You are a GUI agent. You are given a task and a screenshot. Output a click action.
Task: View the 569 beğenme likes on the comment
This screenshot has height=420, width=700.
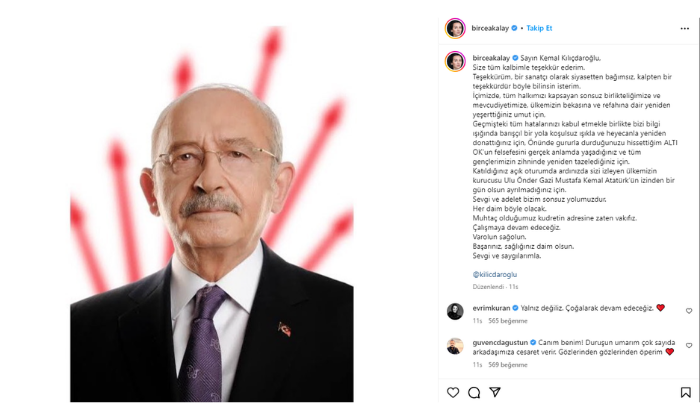pyautogui.click(x=508, y=365)
